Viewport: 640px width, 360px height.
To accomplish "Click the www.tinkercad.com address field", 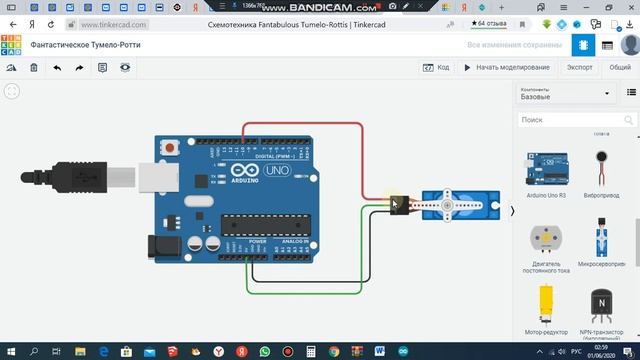I will pyautogui.click(x=113, y=24).
